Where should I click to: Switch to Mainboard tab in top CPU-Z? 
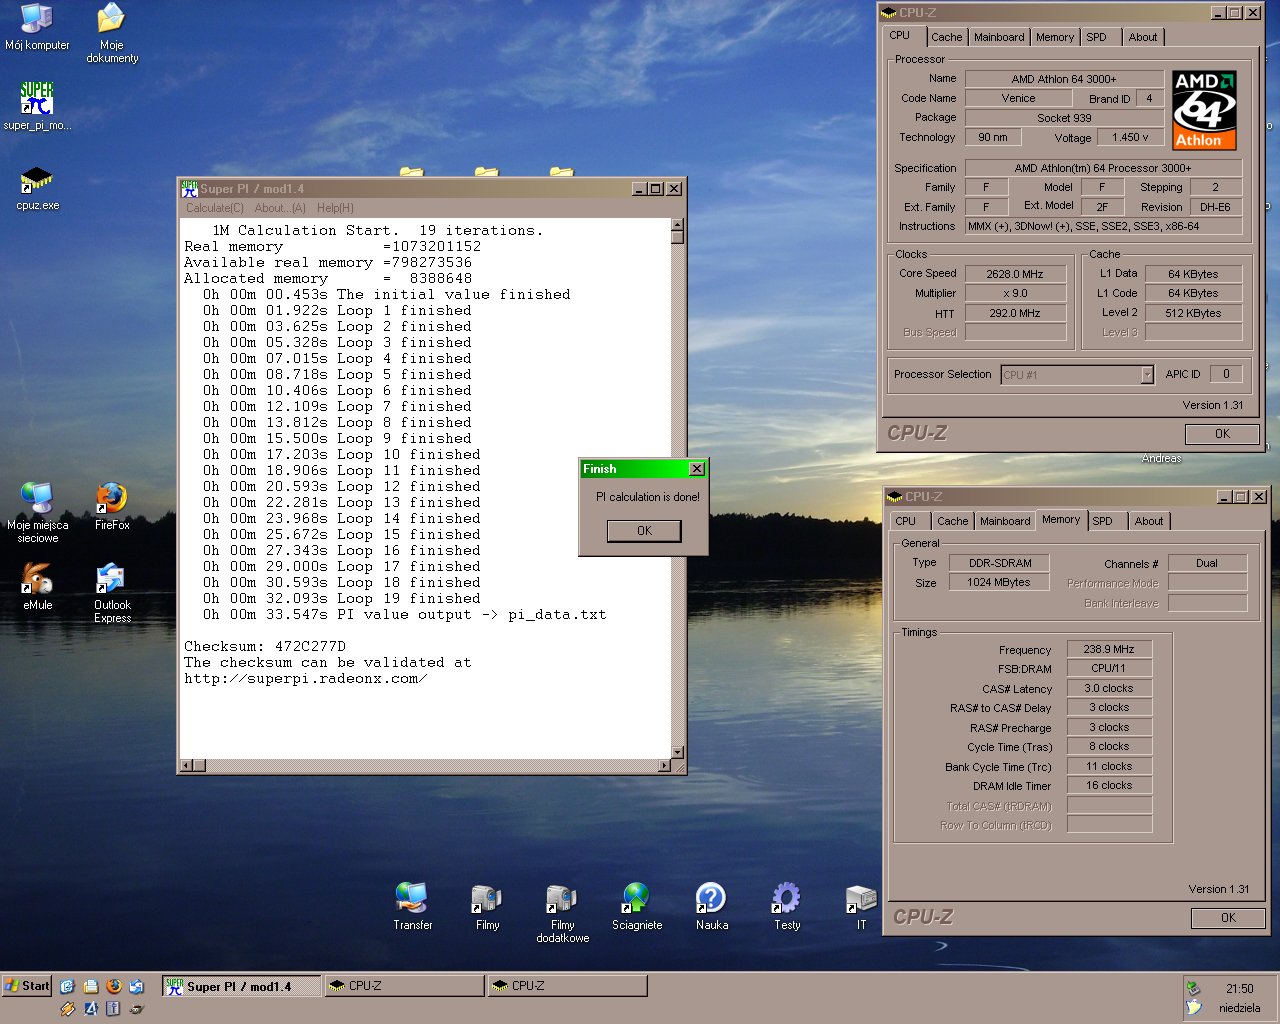[x=999, y=37]
